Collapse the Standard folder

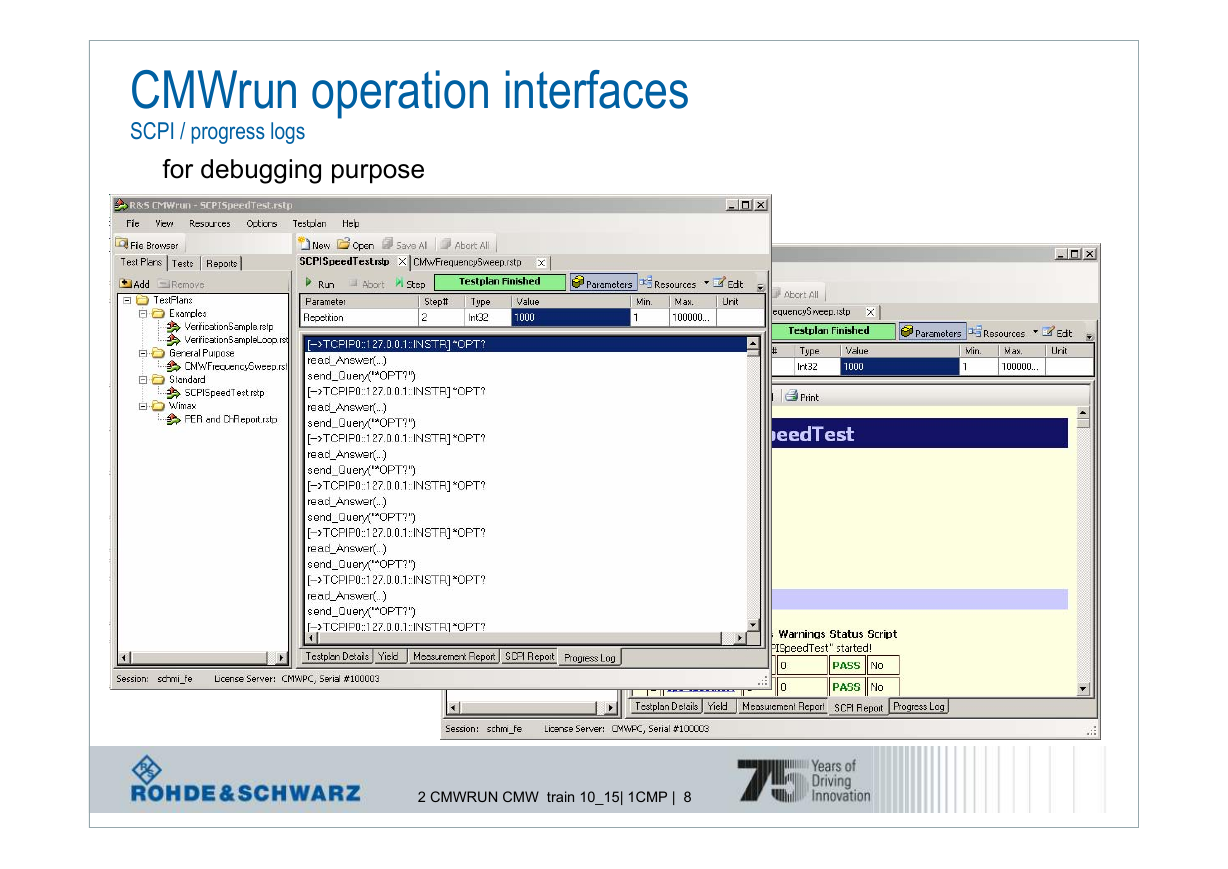coord(143,380)
